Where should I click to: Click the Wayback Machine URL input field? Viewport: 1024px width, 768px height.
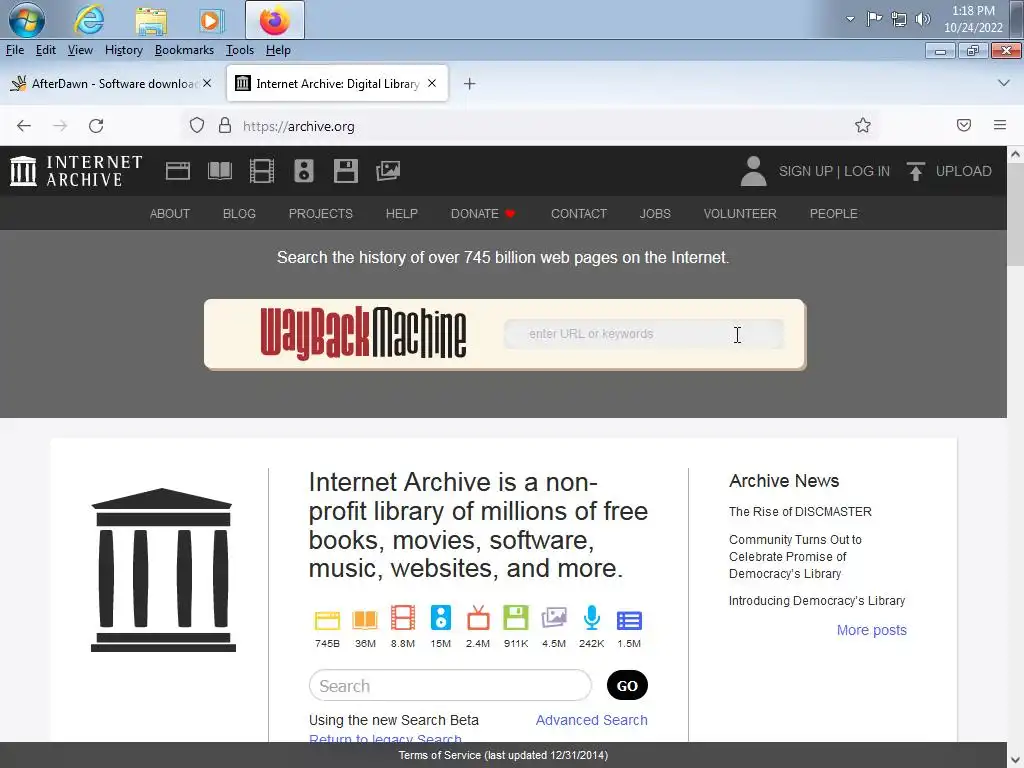coord(643,334)
